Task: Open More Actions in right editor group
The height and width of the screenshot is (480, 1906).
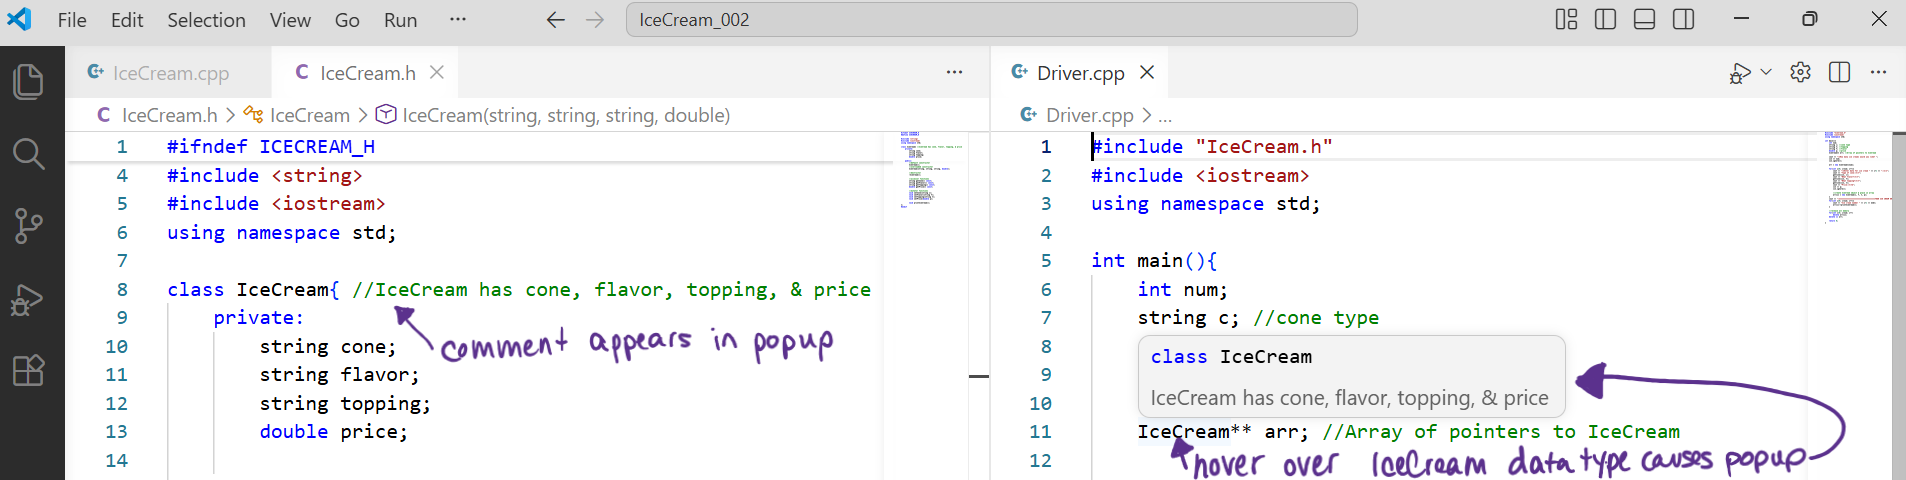Action: 1878,72
